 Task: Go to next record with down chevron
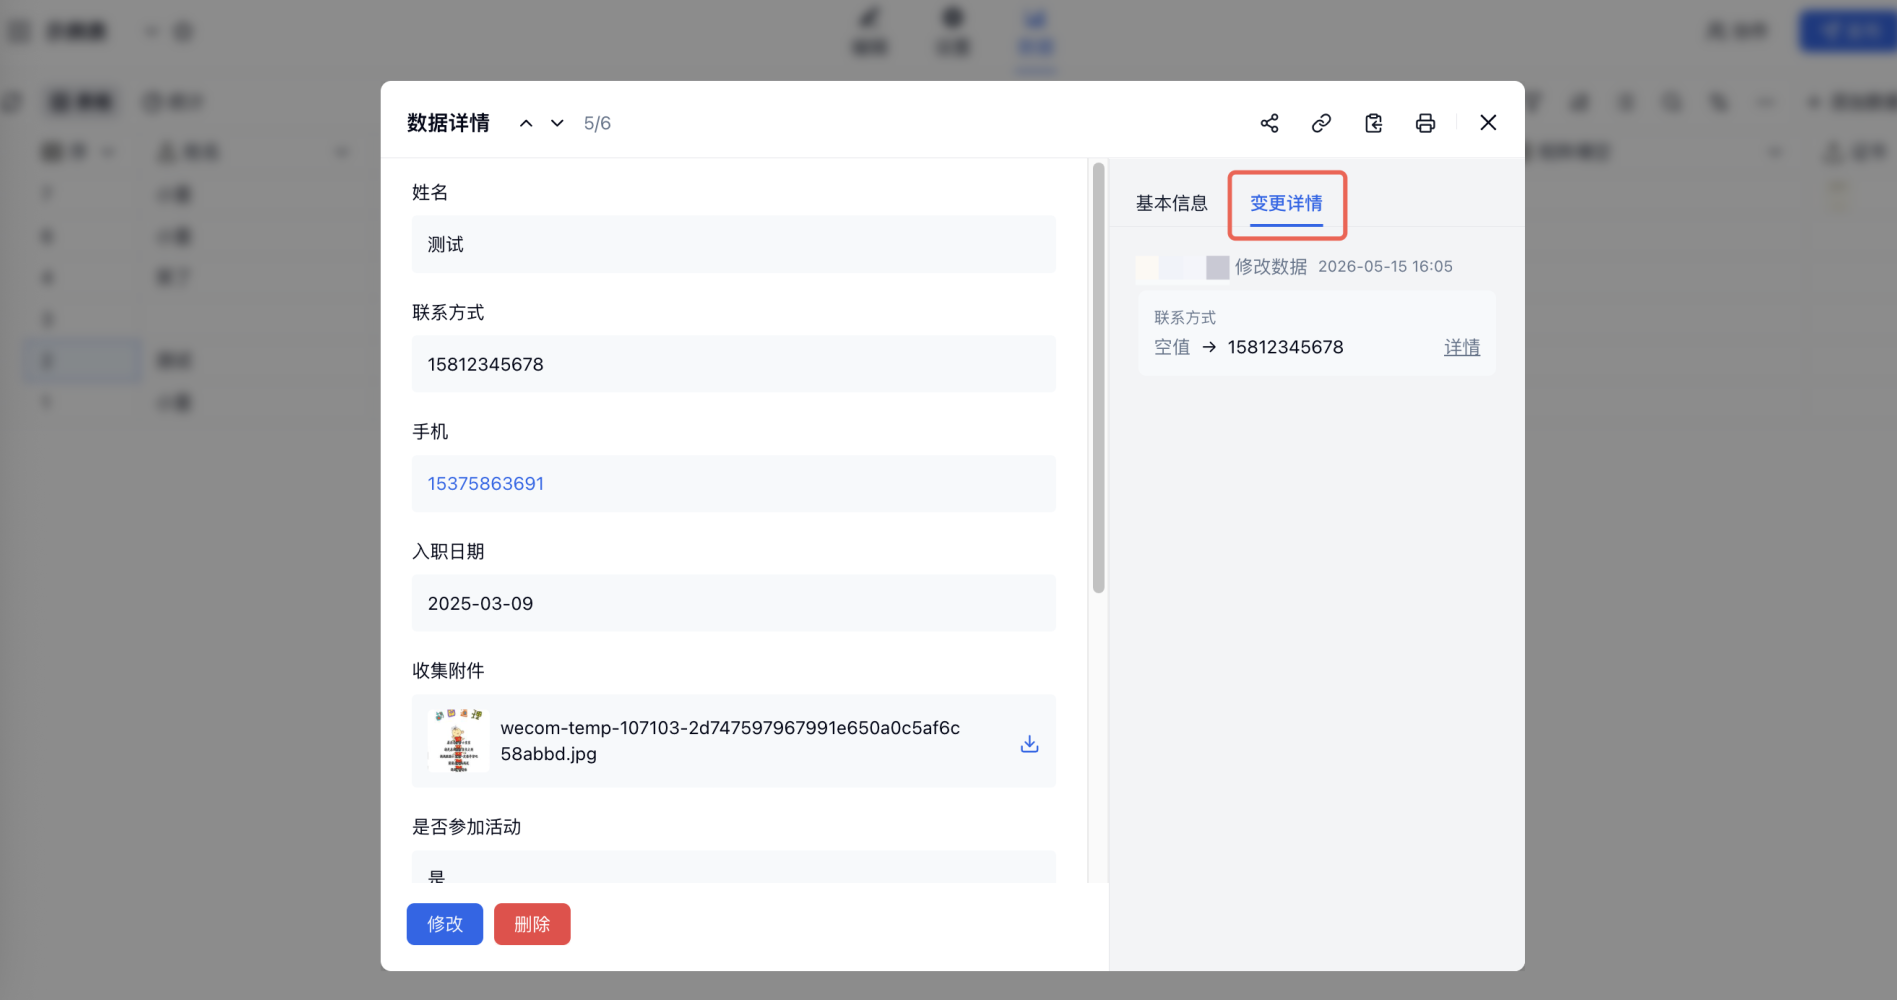(x=557, y=123)
